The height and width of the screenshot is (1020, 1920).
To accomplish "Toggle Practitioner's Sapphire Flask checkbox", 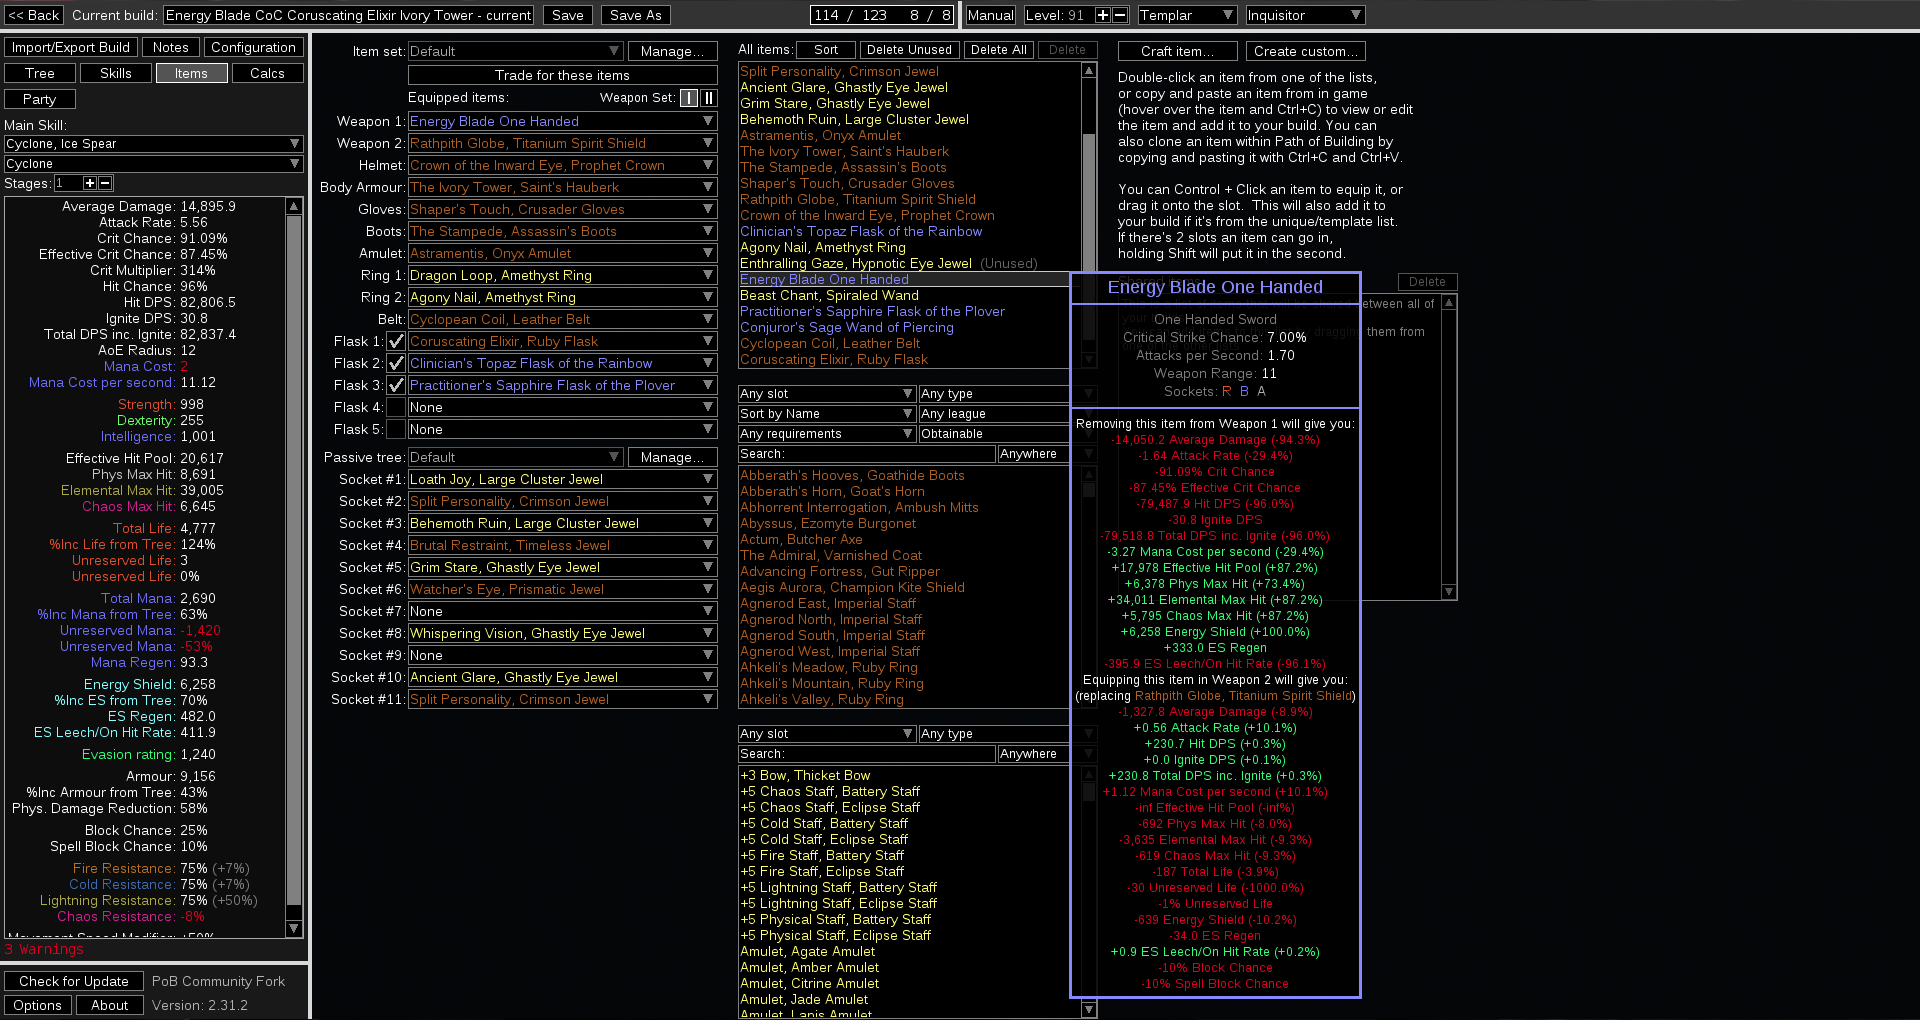I will click(396, 385).
